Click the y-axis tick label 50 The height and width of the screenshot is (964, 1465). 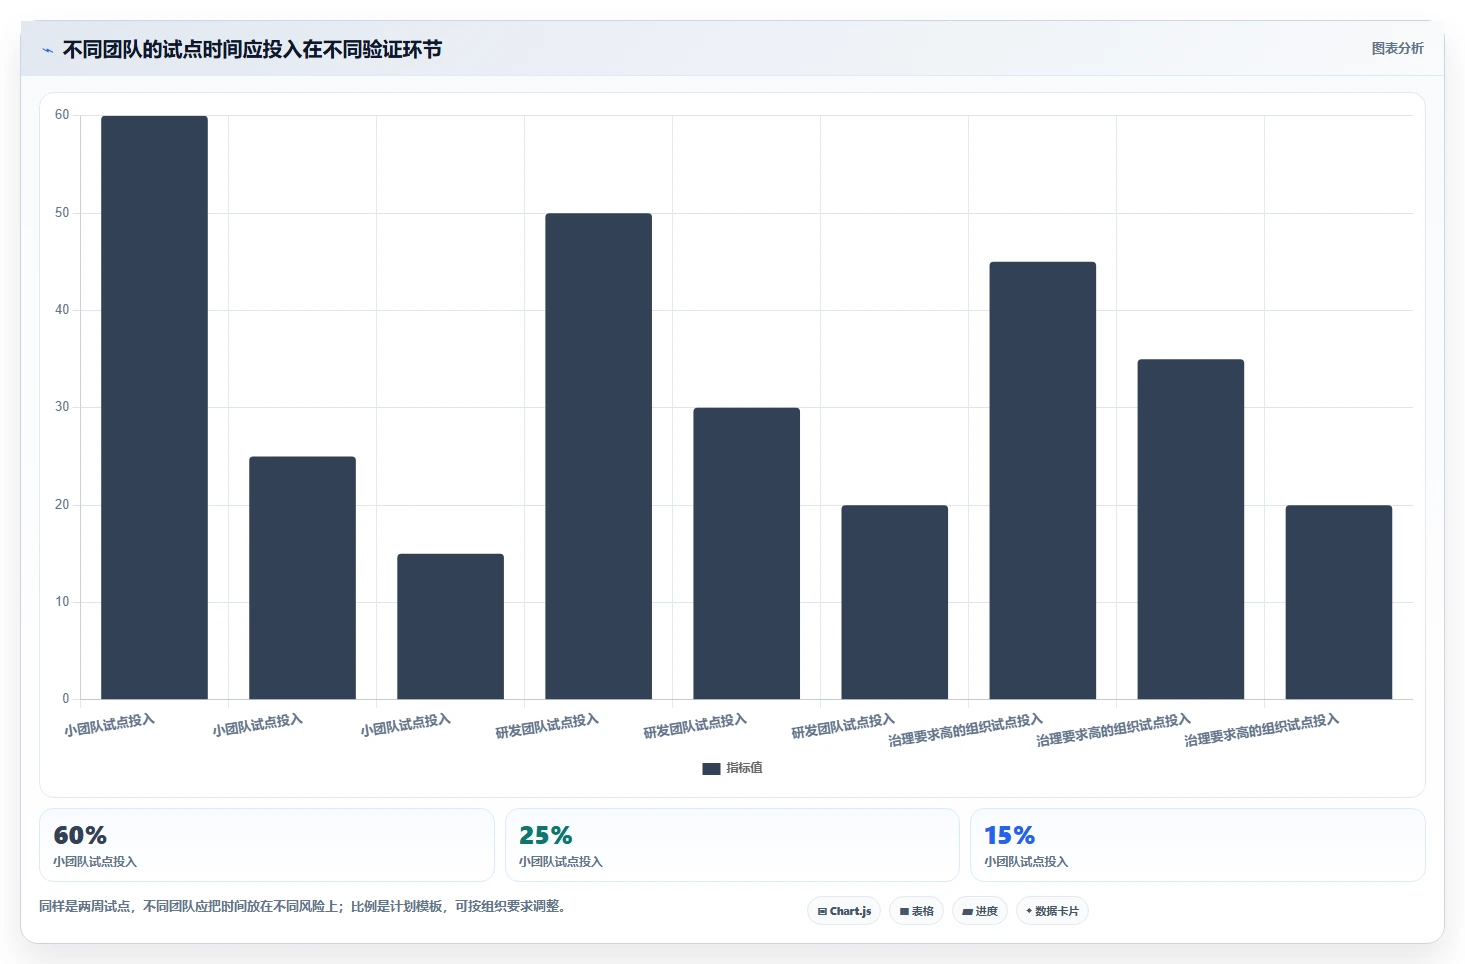coord(62,213)
